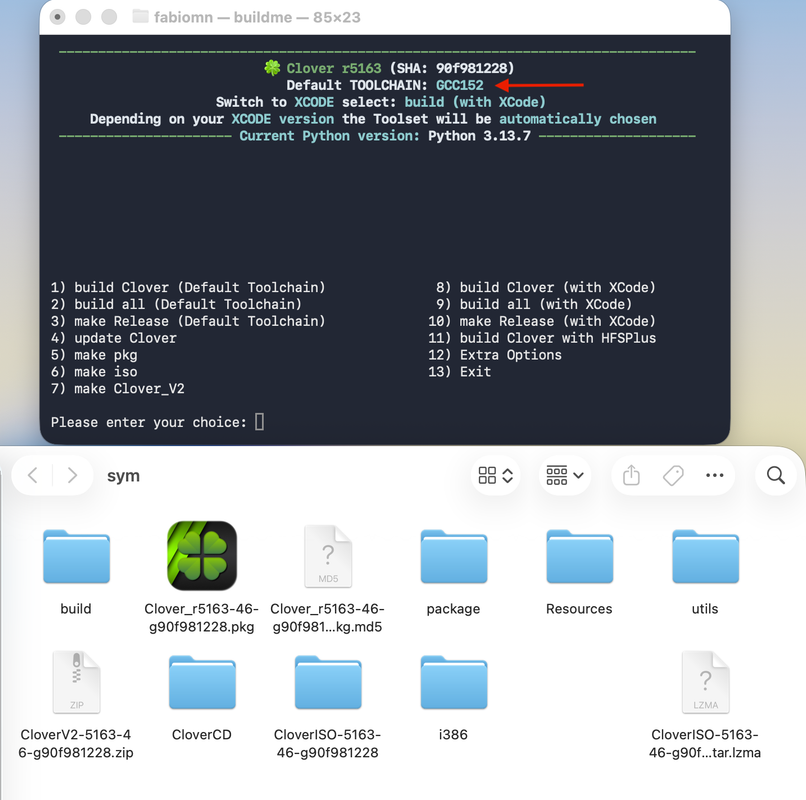Click the 'CloverV2-5163-46-g90f981228.zip' file name

coord(76,743)
